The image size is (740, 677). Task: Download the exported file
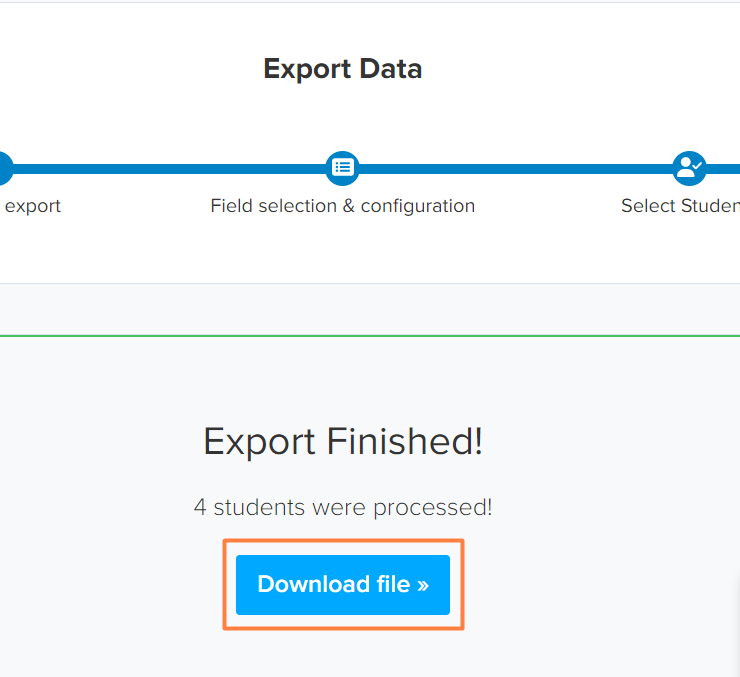(x=343, y=585)
